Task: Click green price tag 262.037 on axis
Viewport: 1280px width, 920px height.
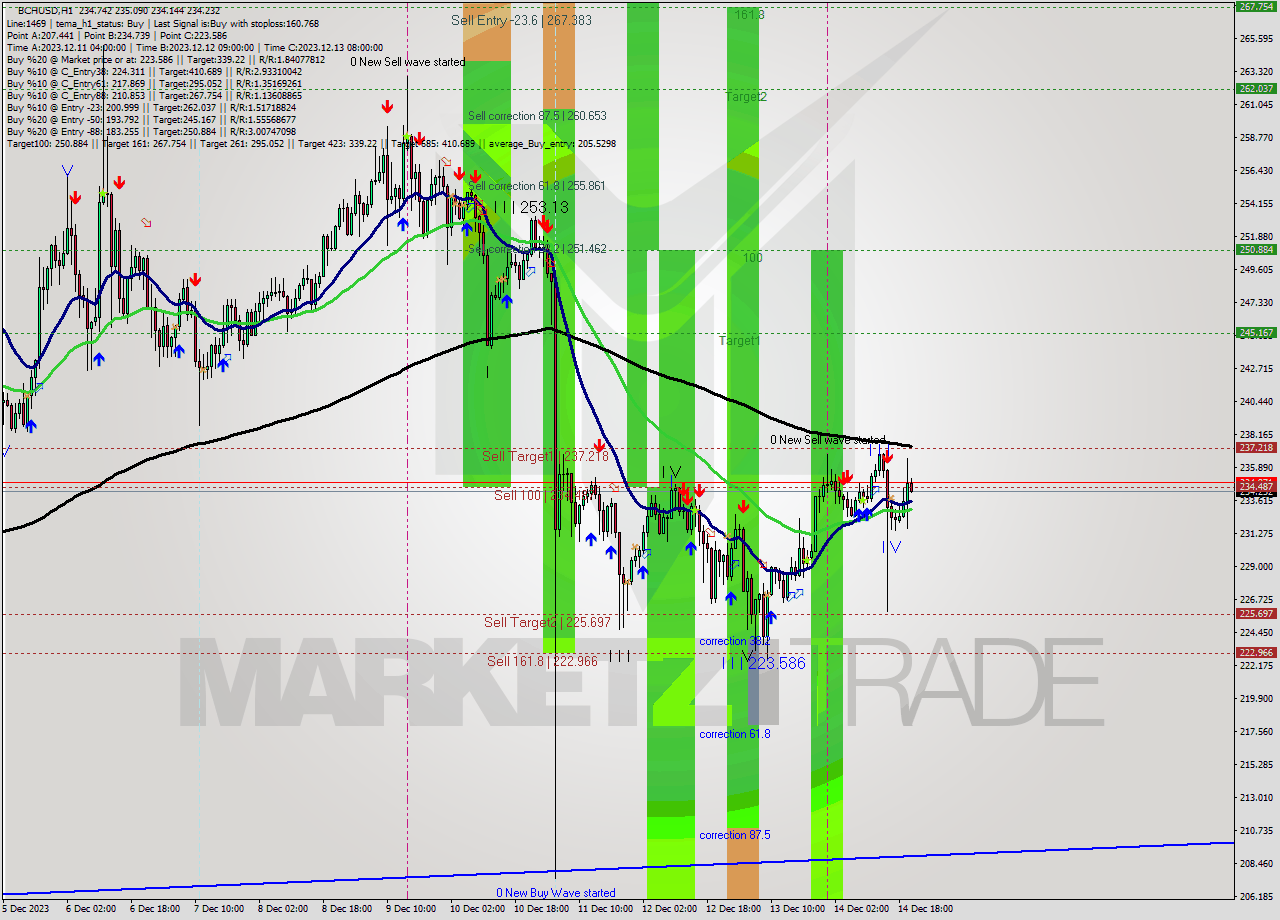Action: coord(1256,88)
